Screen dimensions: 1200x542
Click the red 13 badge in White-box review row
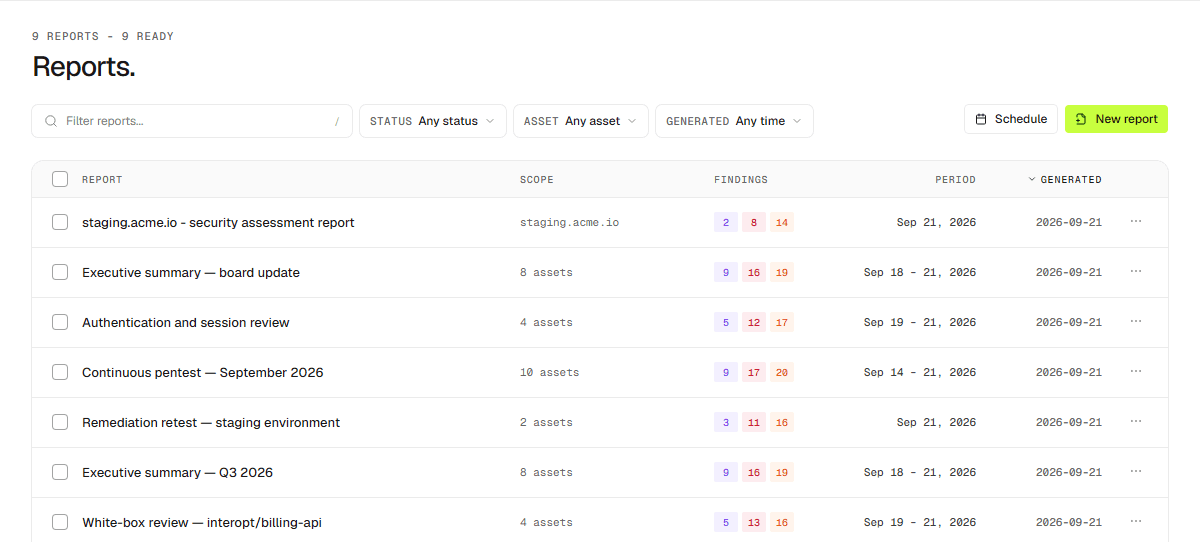click(754, 522)
